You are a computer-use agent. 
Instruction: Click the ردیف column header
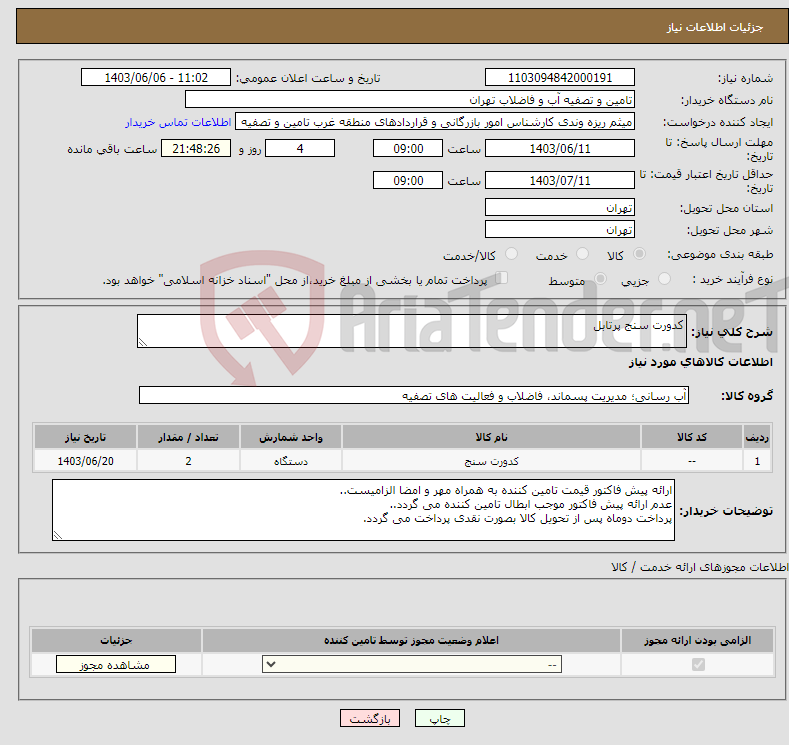(757, 437)
